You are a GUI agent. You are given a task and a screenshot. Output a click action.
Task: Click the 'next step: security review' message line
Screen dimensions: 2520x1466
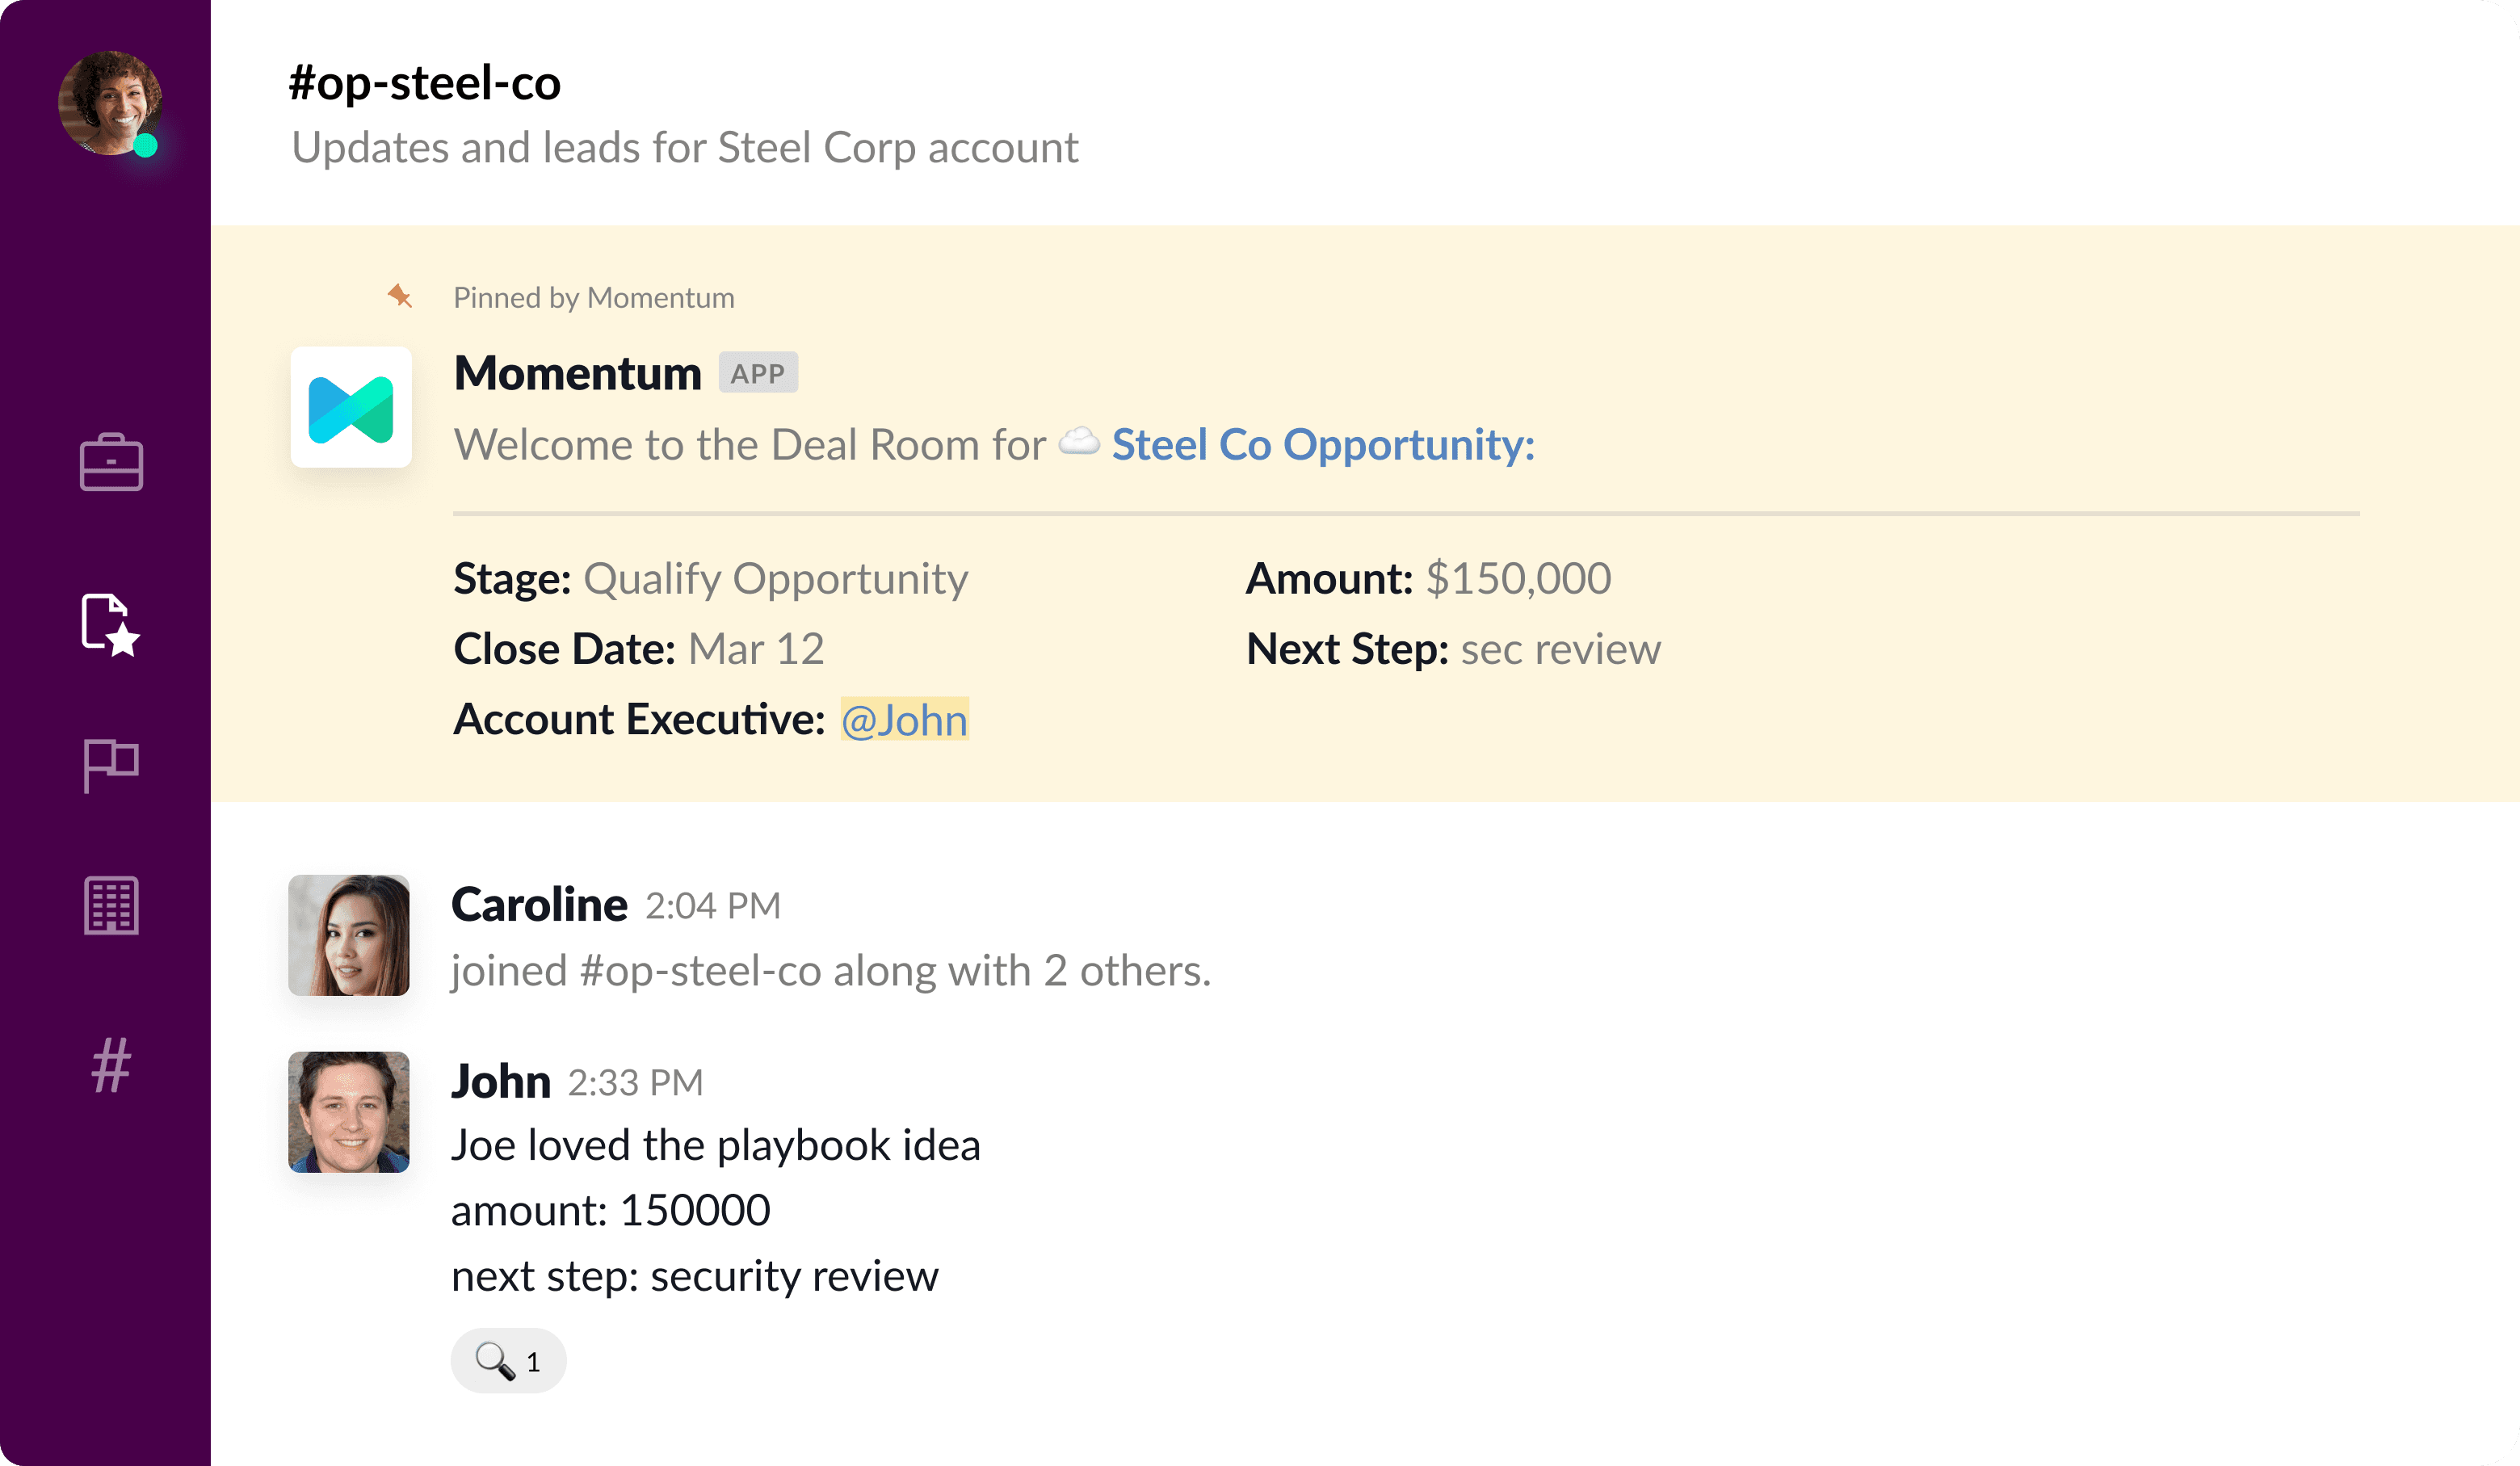click(x=695, y=1277)
